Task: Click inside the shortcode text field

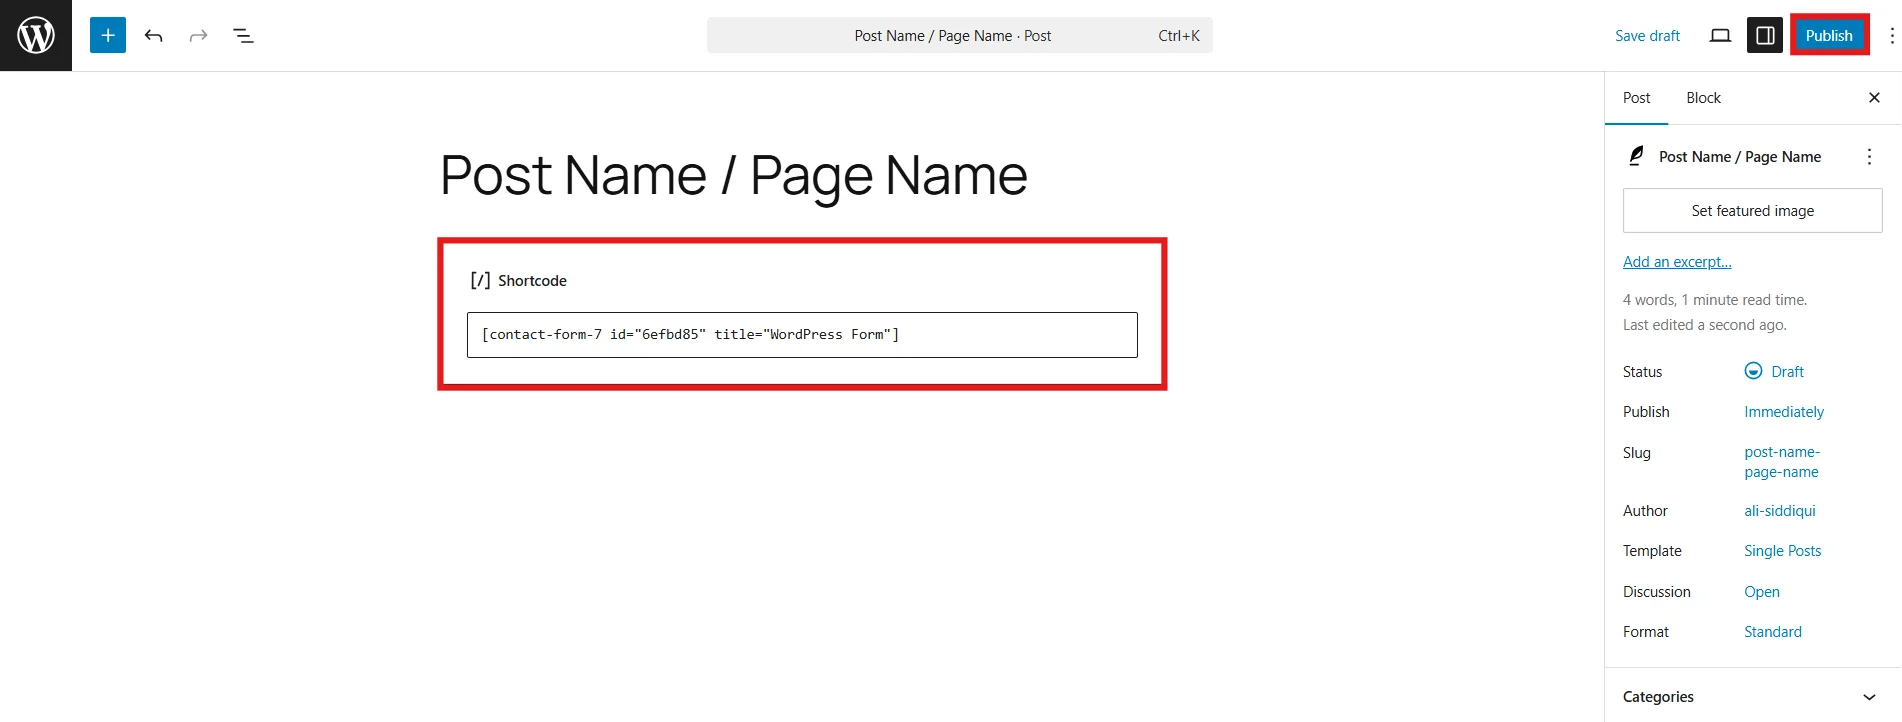Action: (802, 335)
